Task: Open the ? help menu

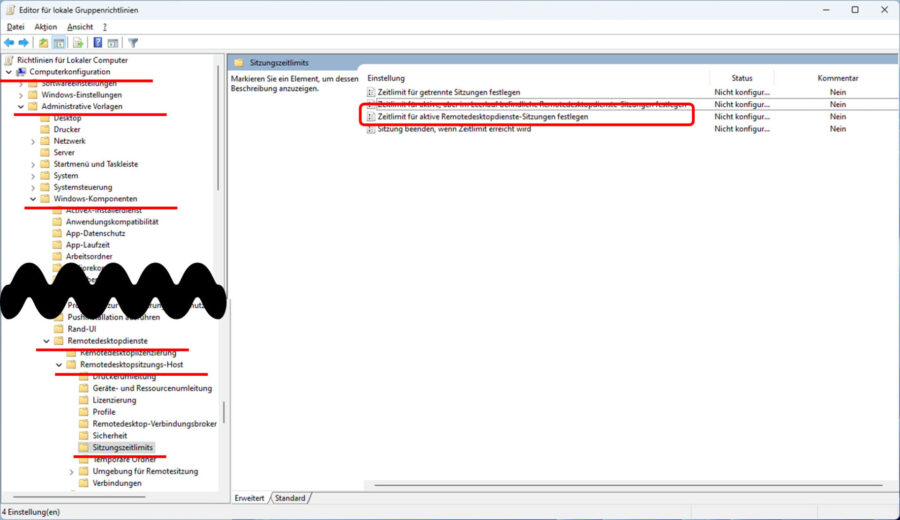Action: pos(104,27)
